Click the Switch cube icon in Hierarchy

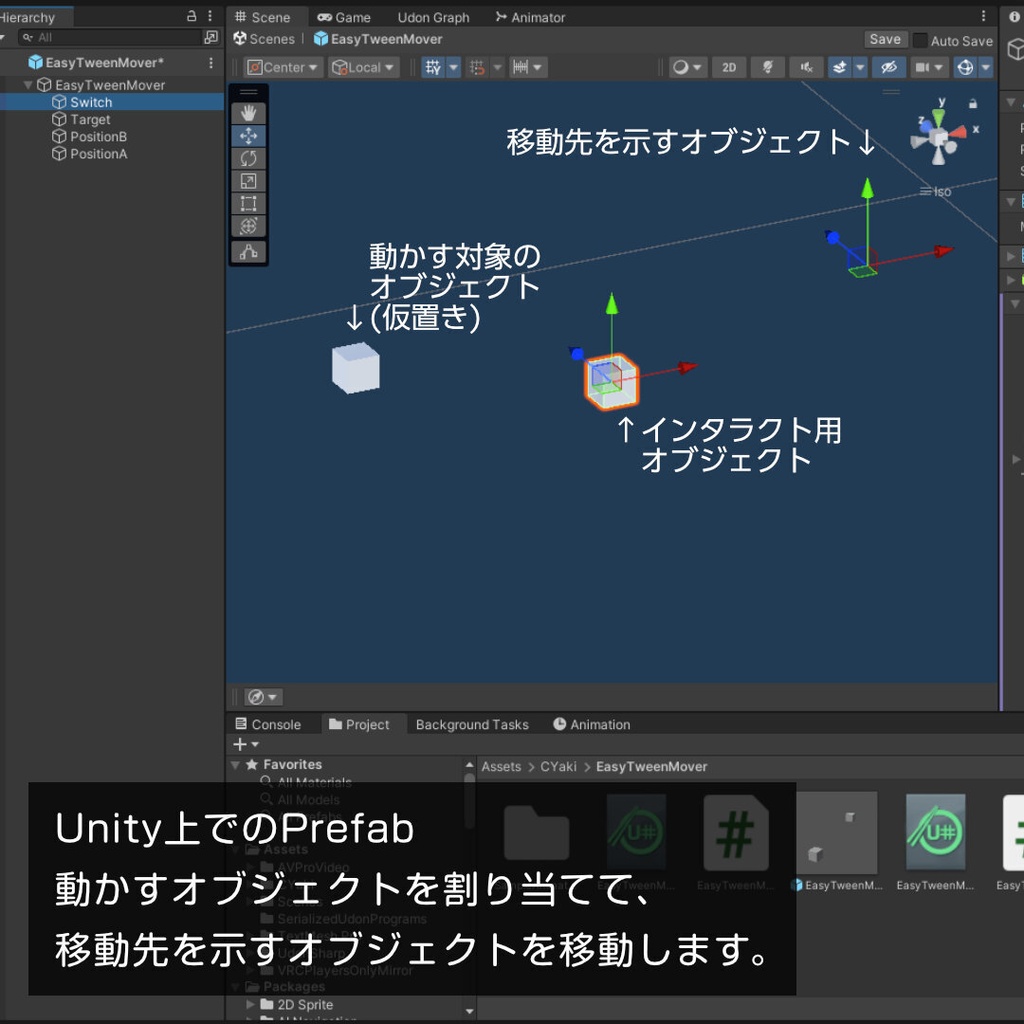(x=59, y=102)
